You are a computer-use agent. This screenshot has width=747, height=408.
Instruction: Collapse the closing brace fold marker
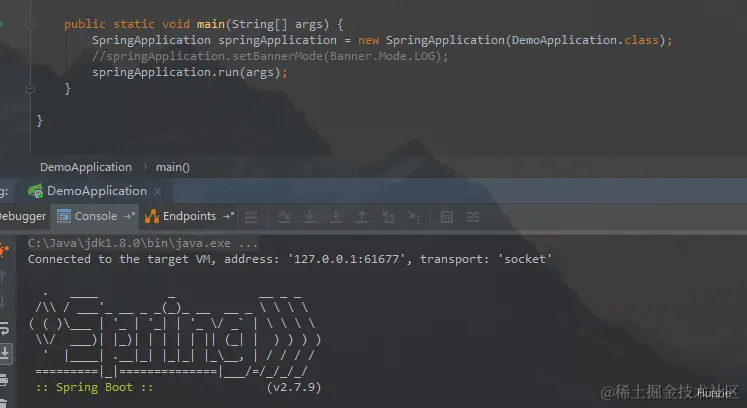click(x=30, y=89)
